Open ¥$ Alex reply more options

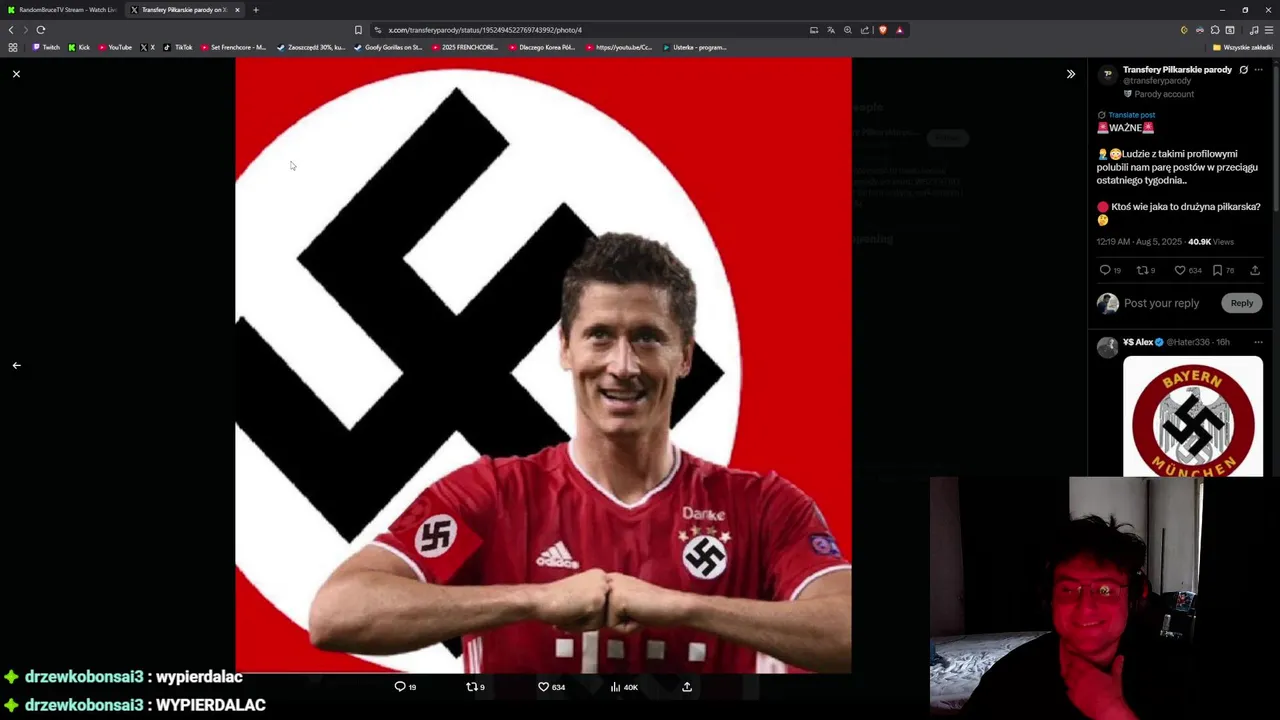tap(1258, 342)
